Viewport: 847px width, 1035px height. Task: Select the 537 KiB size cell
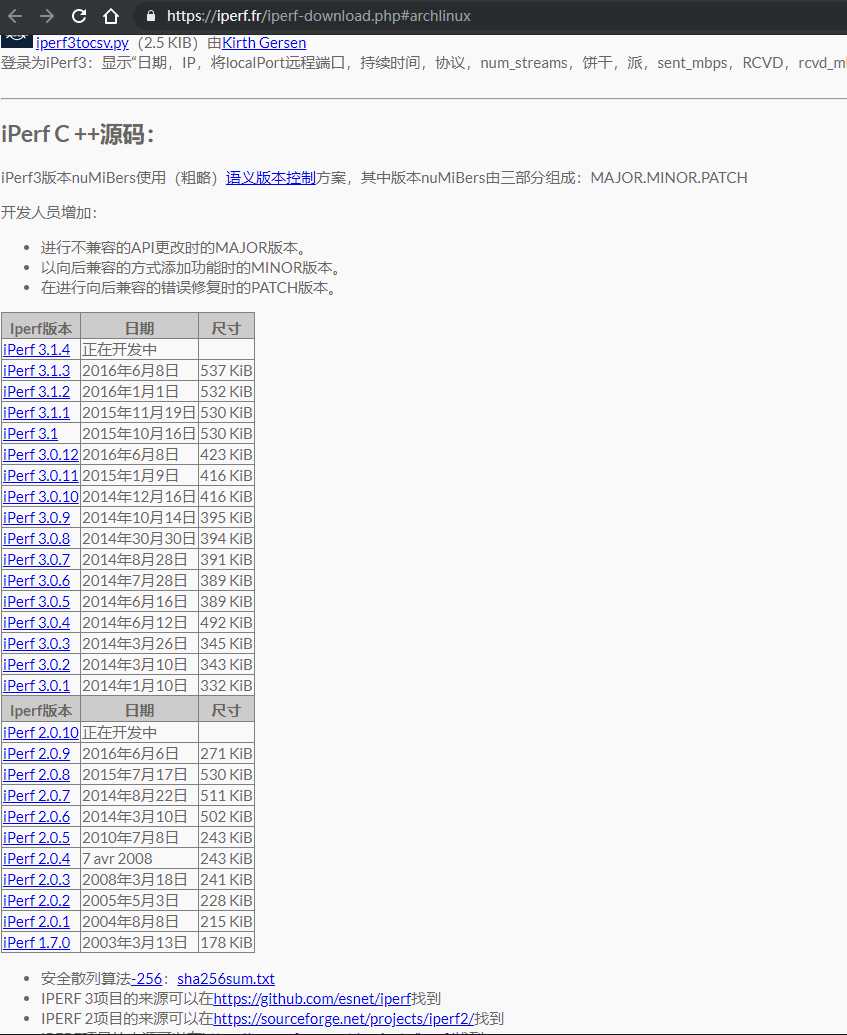click(x=226, y=371)
